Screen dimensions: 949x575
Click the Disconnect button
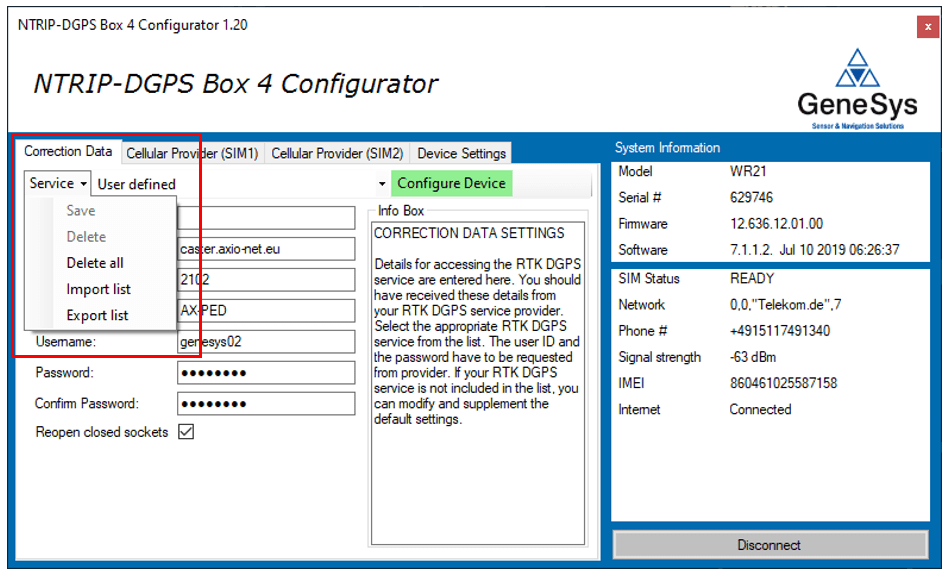click(x=770, y=545)
